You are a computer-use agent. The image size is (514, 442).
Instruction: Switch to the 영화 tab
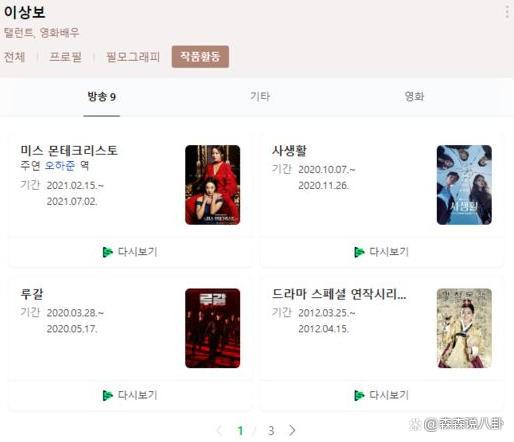[414, 97]
